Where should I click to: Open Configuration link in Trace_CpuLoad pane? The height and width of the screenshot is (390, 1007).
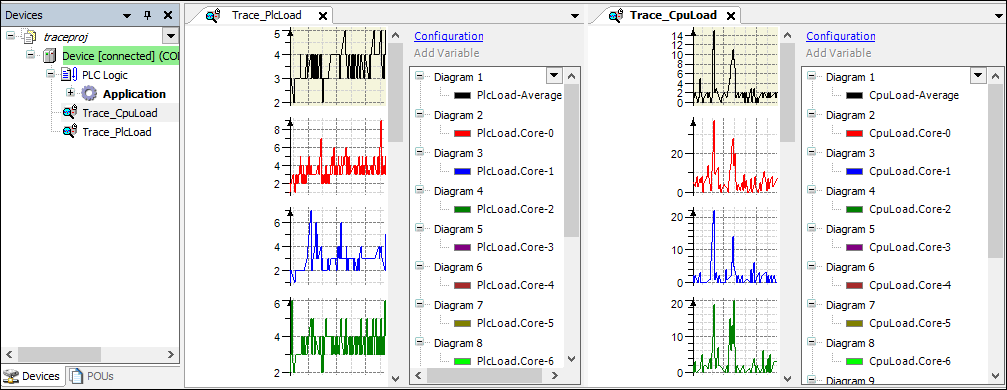[x=841, y=37]
